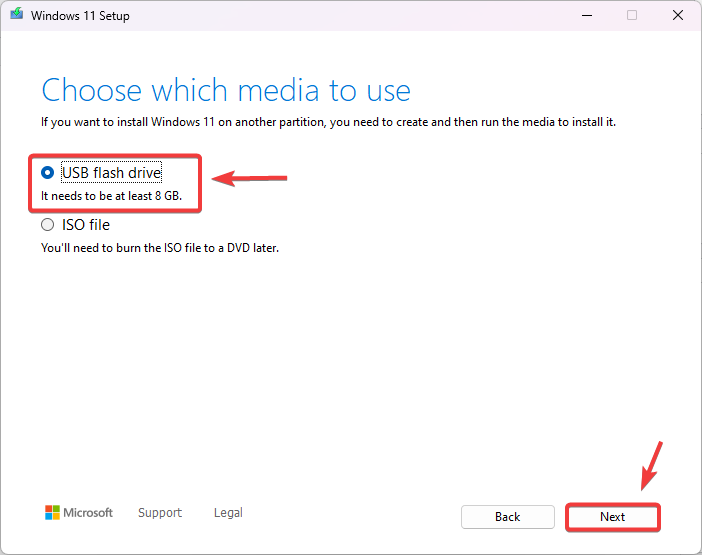Click the 'Windows 11 Setup' title text
The image size is (702, 555).
tap(80, 16)
